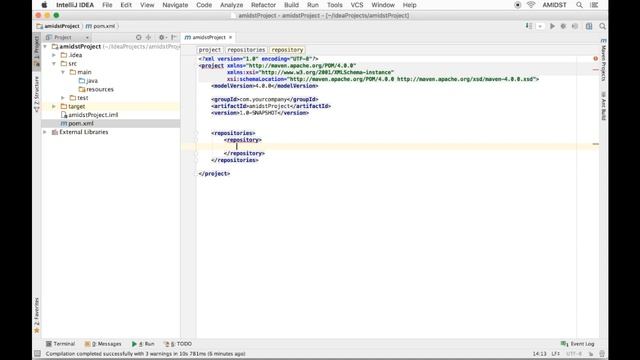
Task: Select amidstProject.iml file in tree
Action: (x=89, y=115)
